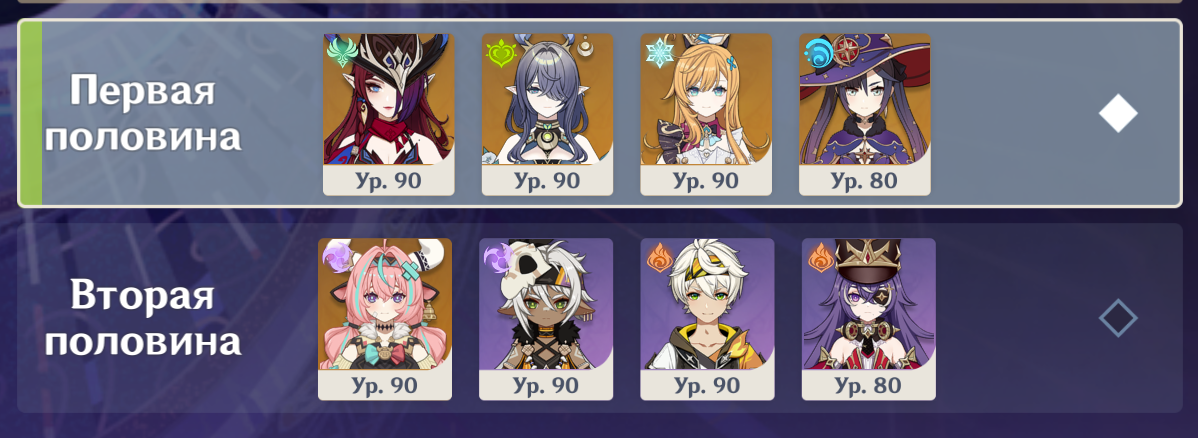
Task: Click the Cryo snowflake element icon
Action: [x=658, y=53]
